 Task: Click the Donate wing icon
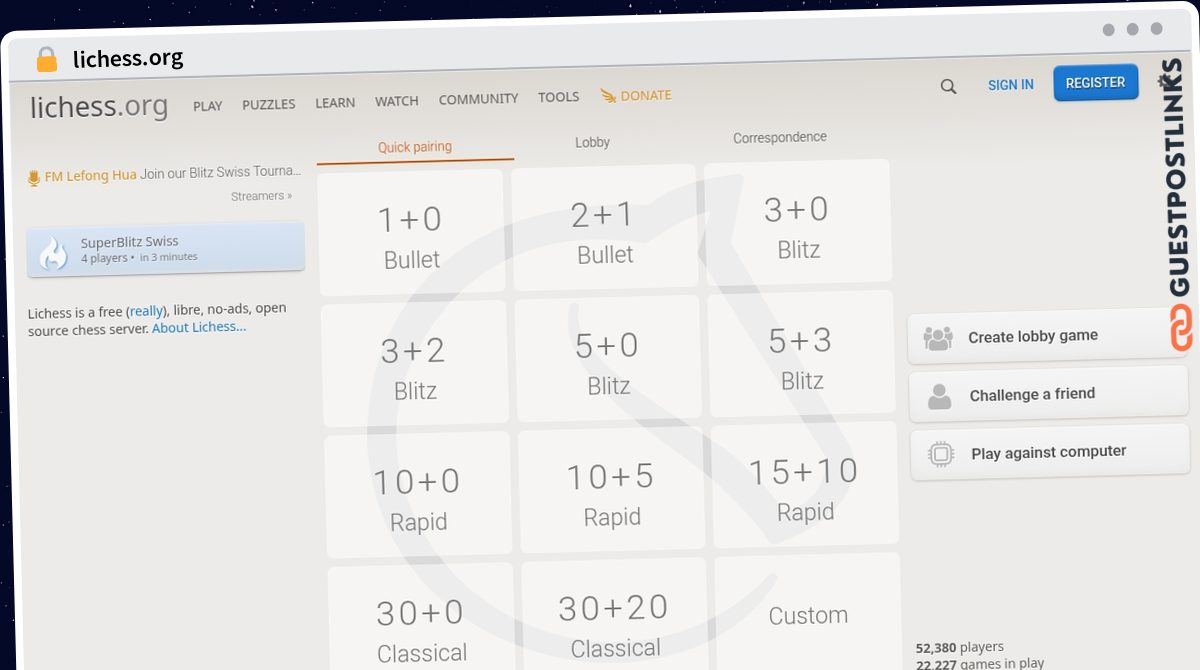point(608,96)
